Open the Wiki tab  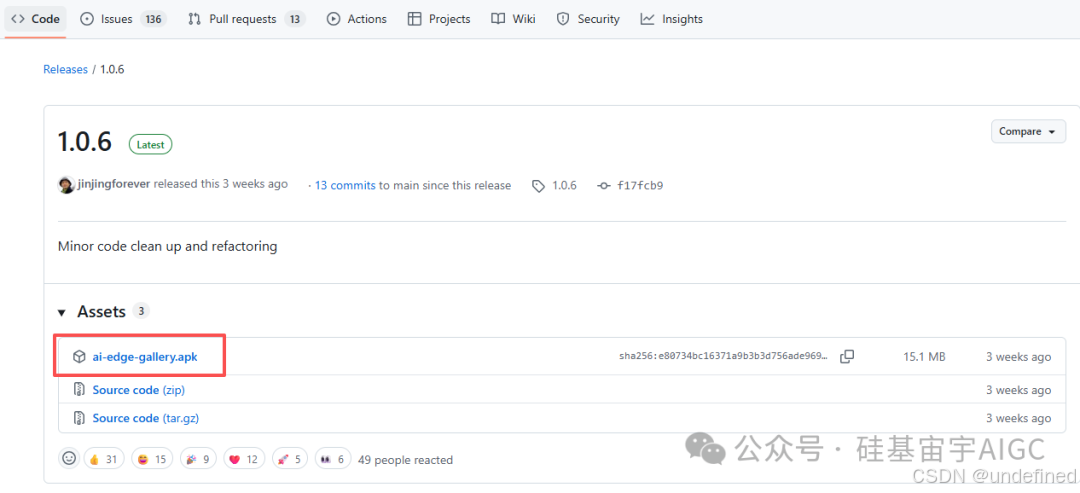tap(513, 19)
